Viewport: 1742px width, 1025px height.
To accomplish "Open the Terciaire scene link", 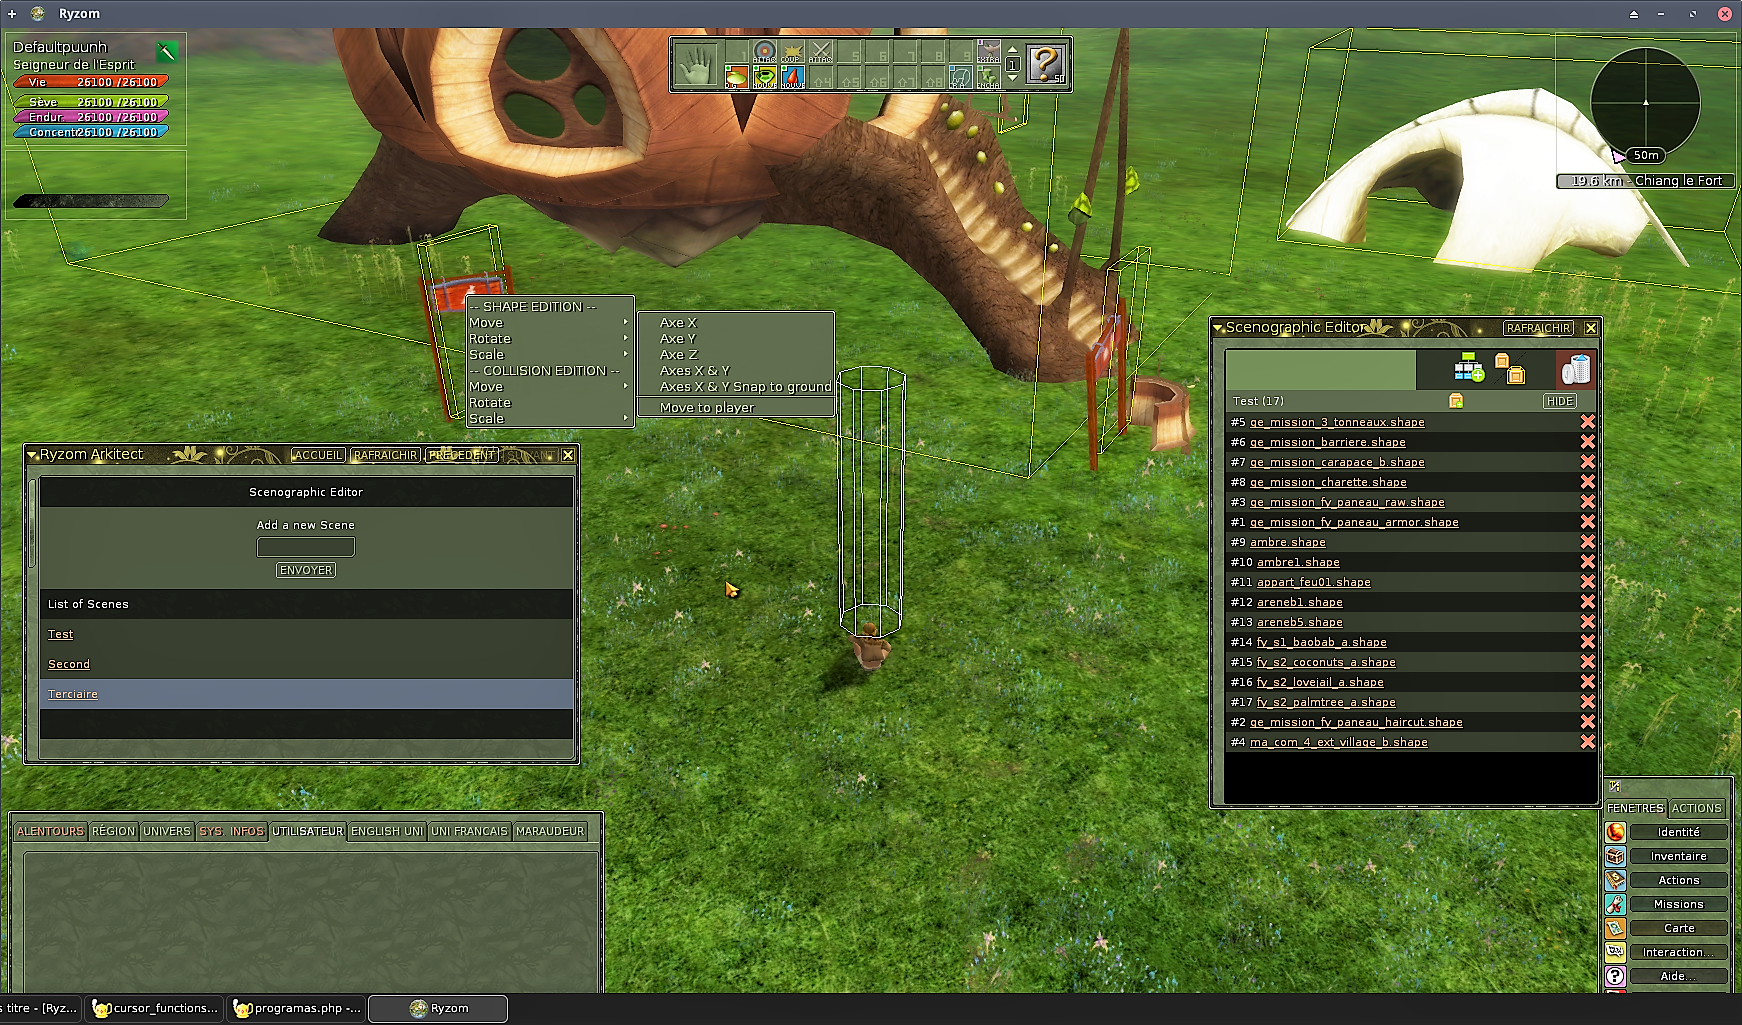I will point(73,694).
